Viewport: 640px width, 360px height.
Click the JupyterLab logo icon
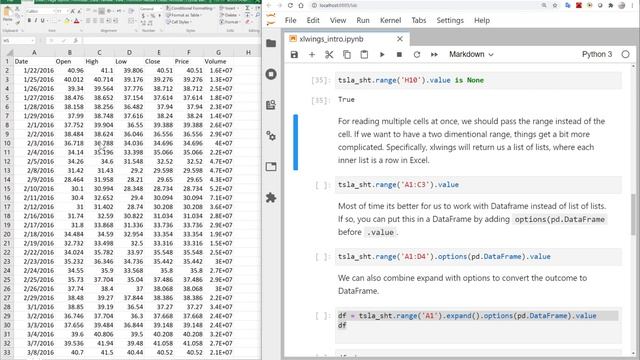(x=271, y=20)
